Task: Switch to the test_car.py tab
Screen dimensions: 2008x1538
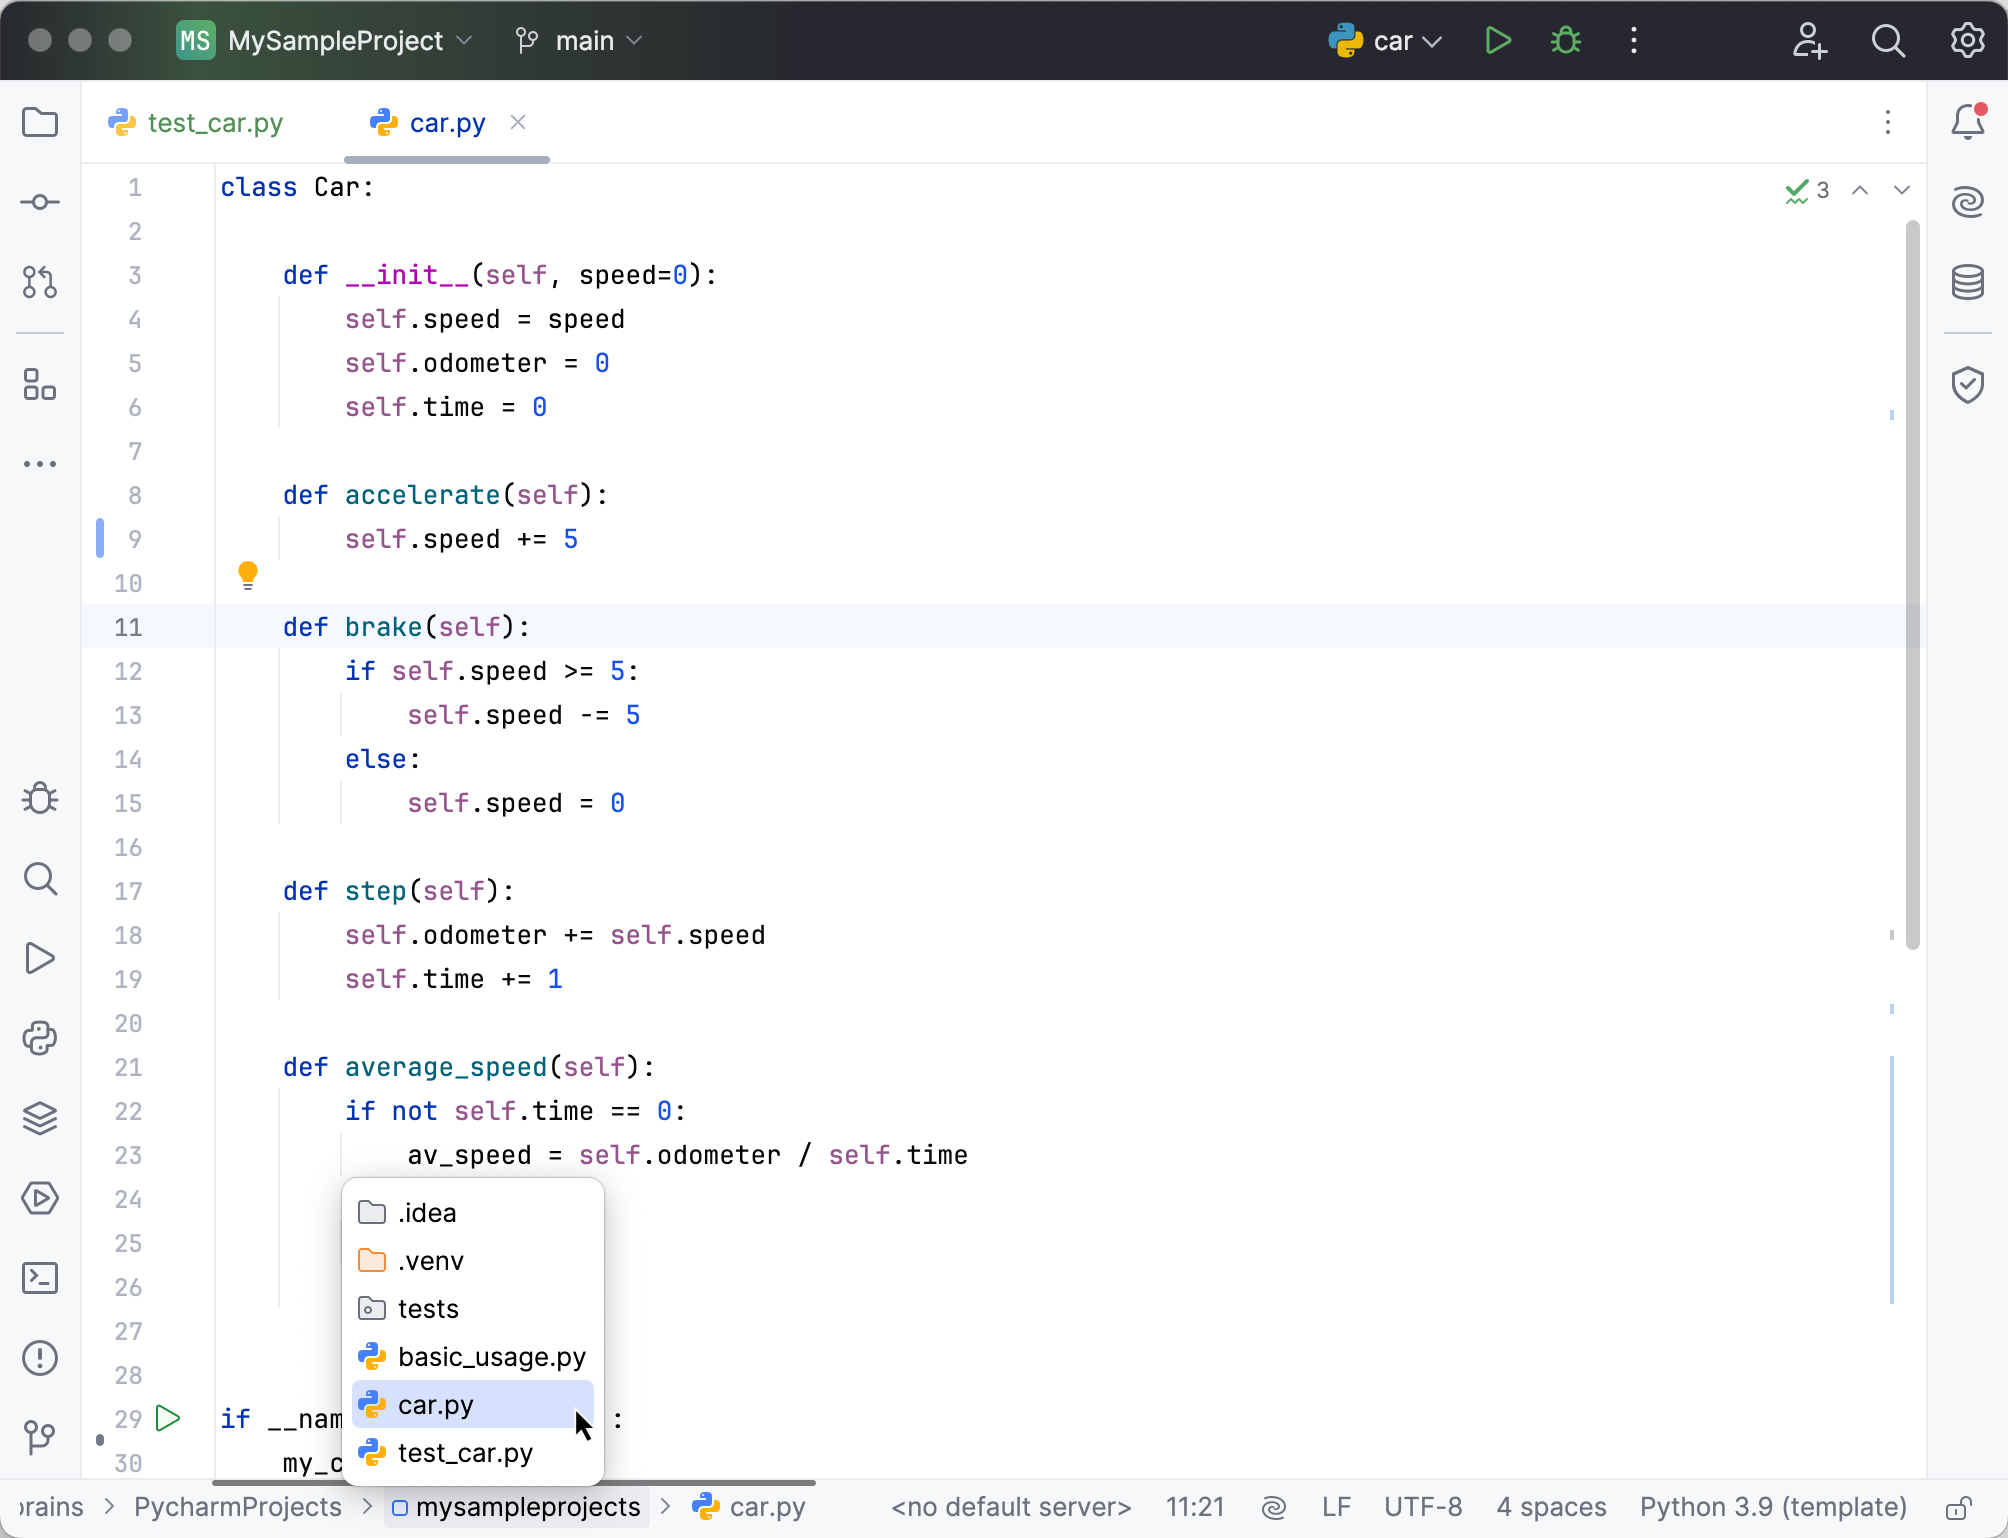Action: 214,123
